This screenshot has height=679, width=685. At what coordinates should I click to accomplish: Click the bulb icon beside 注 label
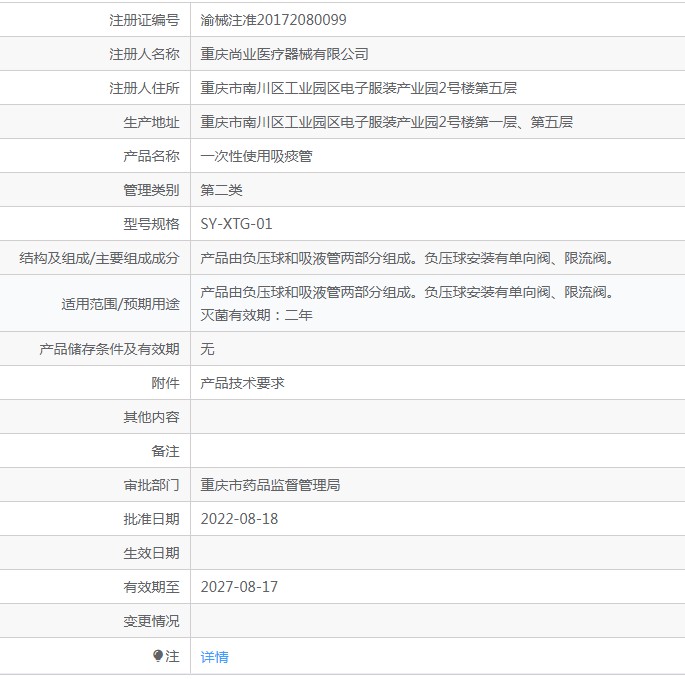pos(157,656)
